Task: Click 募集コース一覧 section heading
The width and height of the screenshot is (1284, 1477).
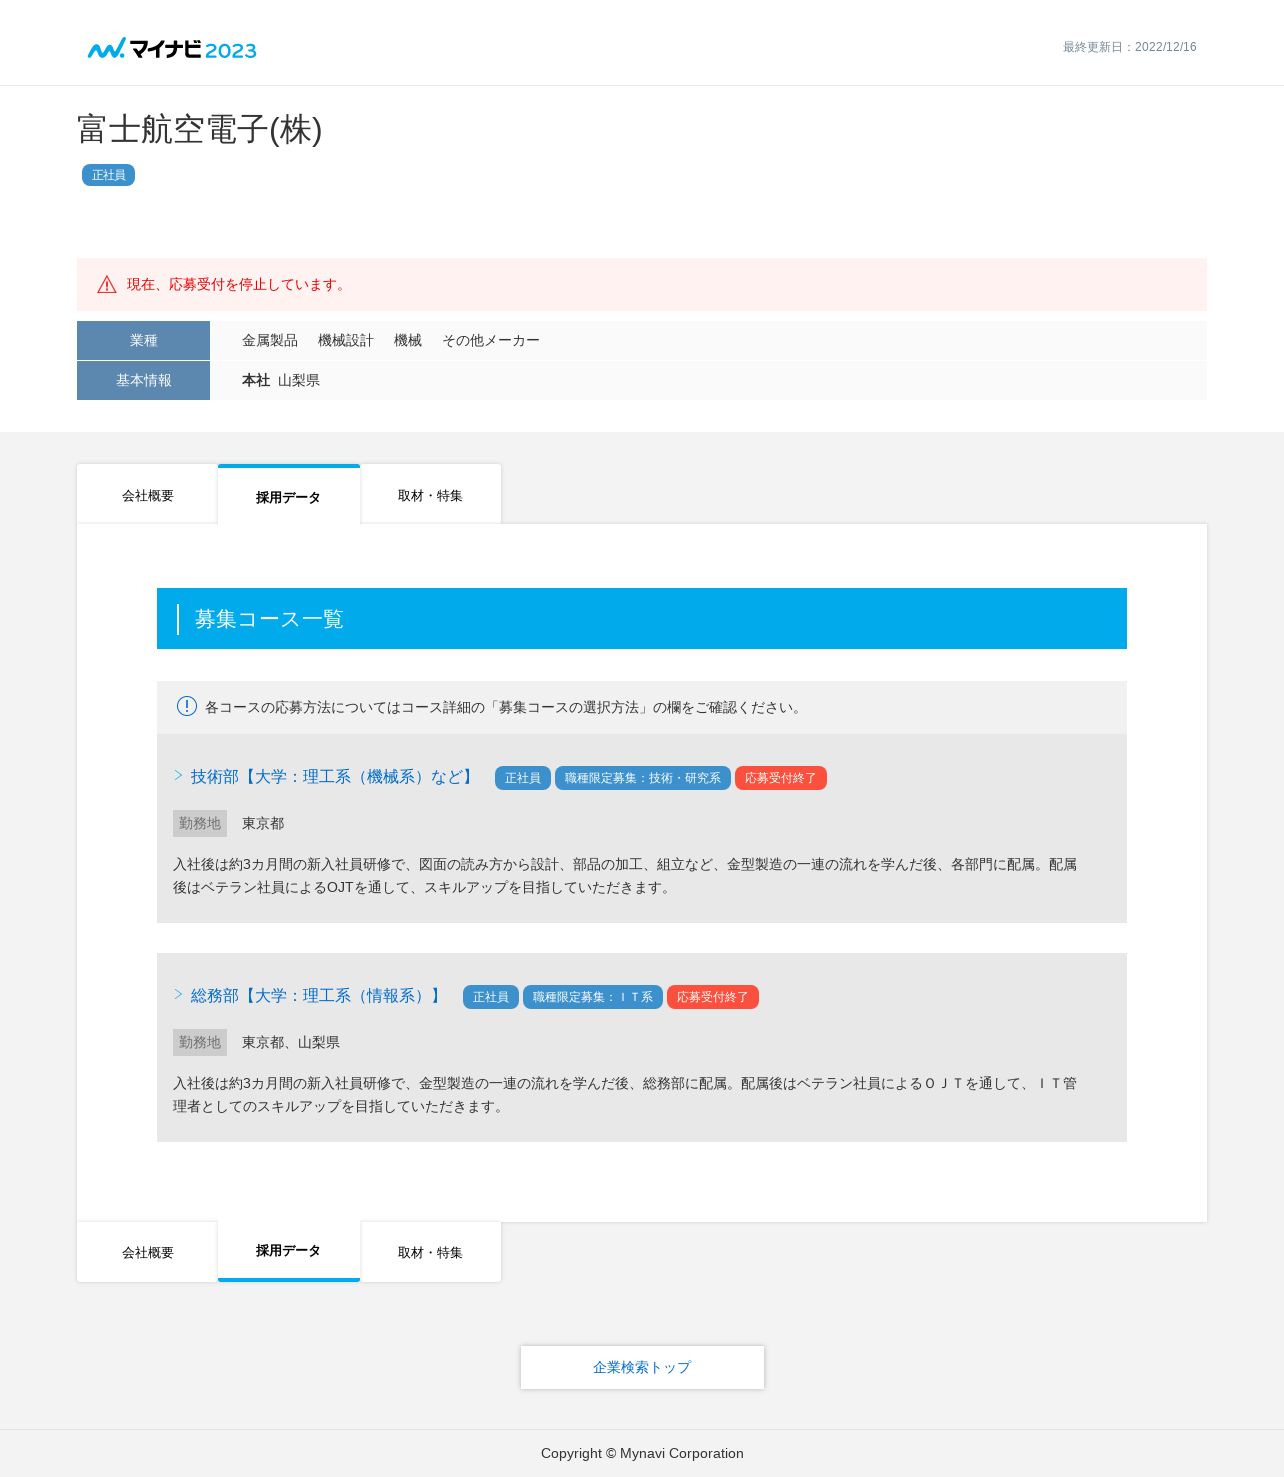Action: (269, 619)
